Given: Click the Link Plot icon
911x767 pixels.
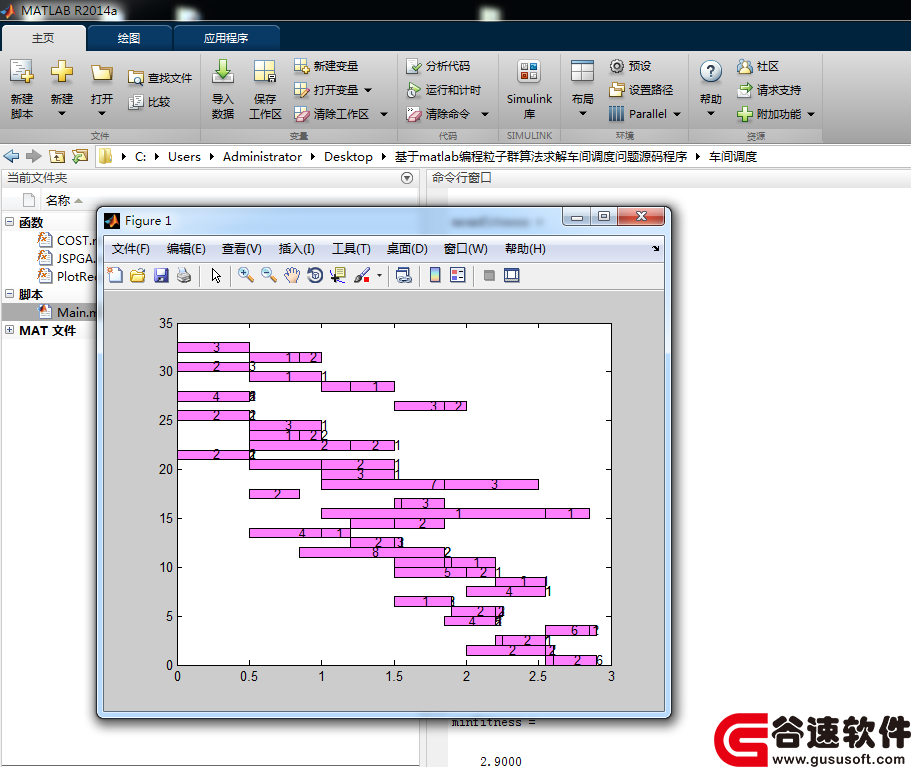Looking at the screenshot, I should pyautogui.click(x=404, y=275).
